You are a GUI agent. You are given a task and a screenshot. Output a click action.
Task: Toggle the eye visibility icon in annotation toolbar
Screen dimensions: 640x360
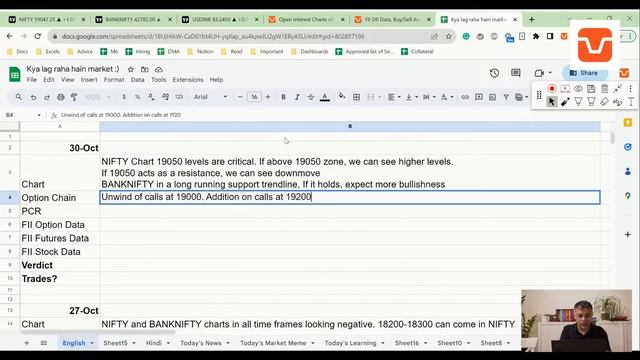[x=578, y=89]
